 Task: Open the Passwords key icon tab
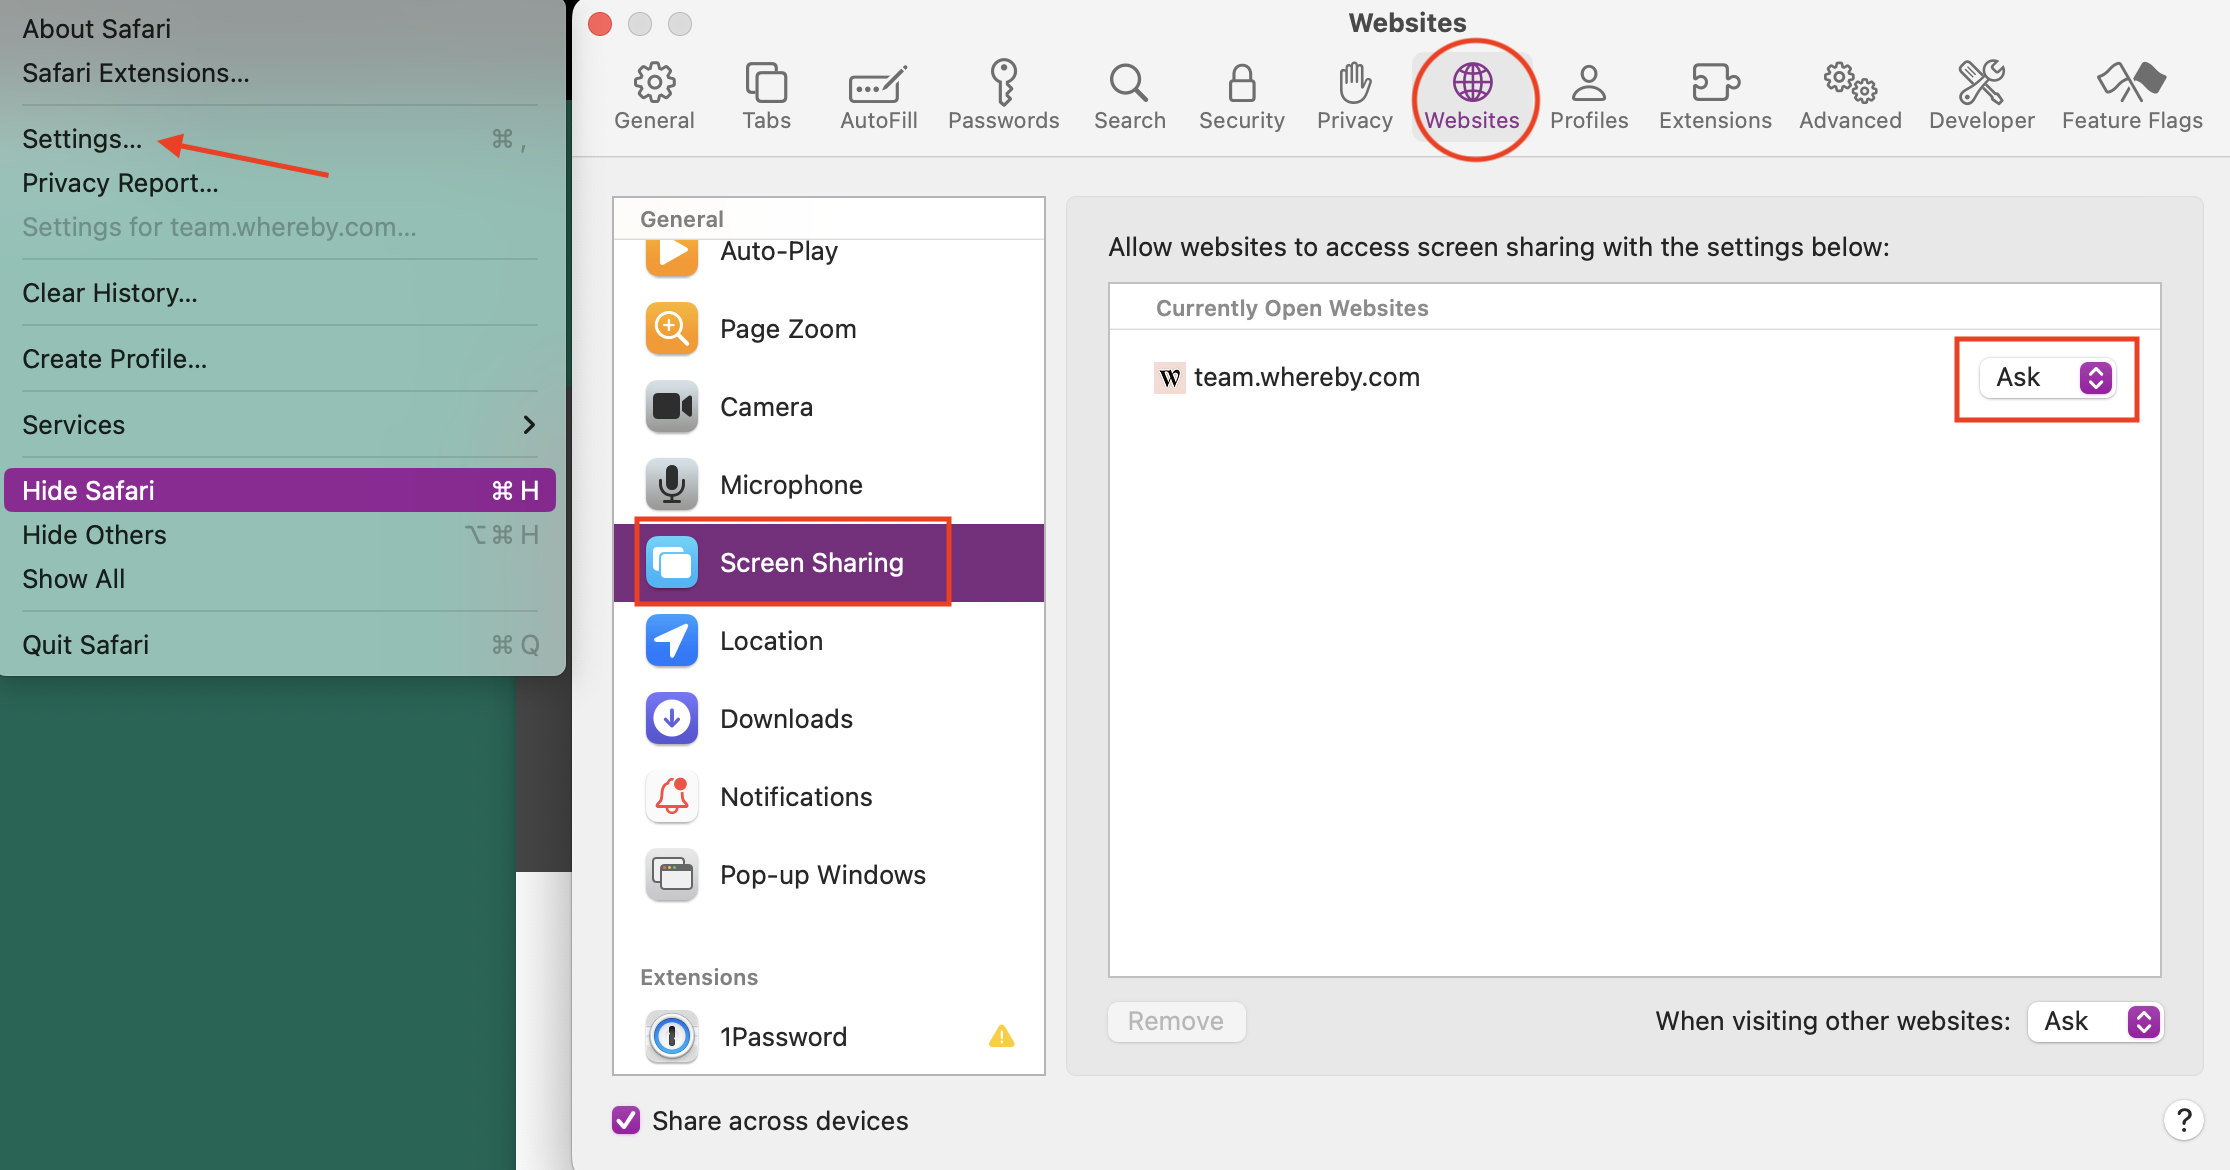1003,95
